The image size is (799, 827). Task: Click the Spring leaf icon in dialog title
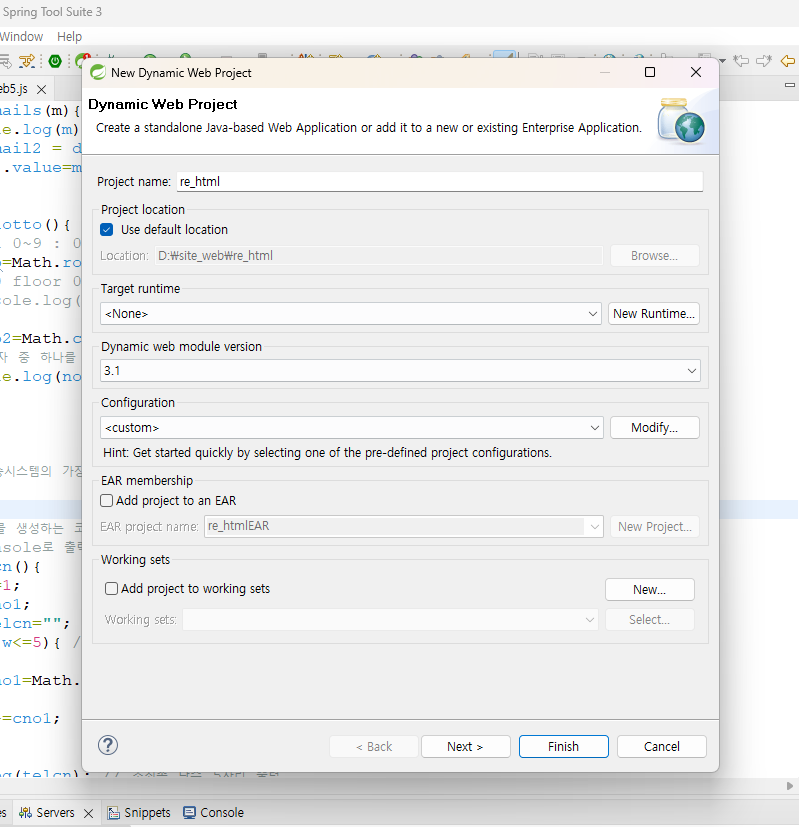coord(98,72)
